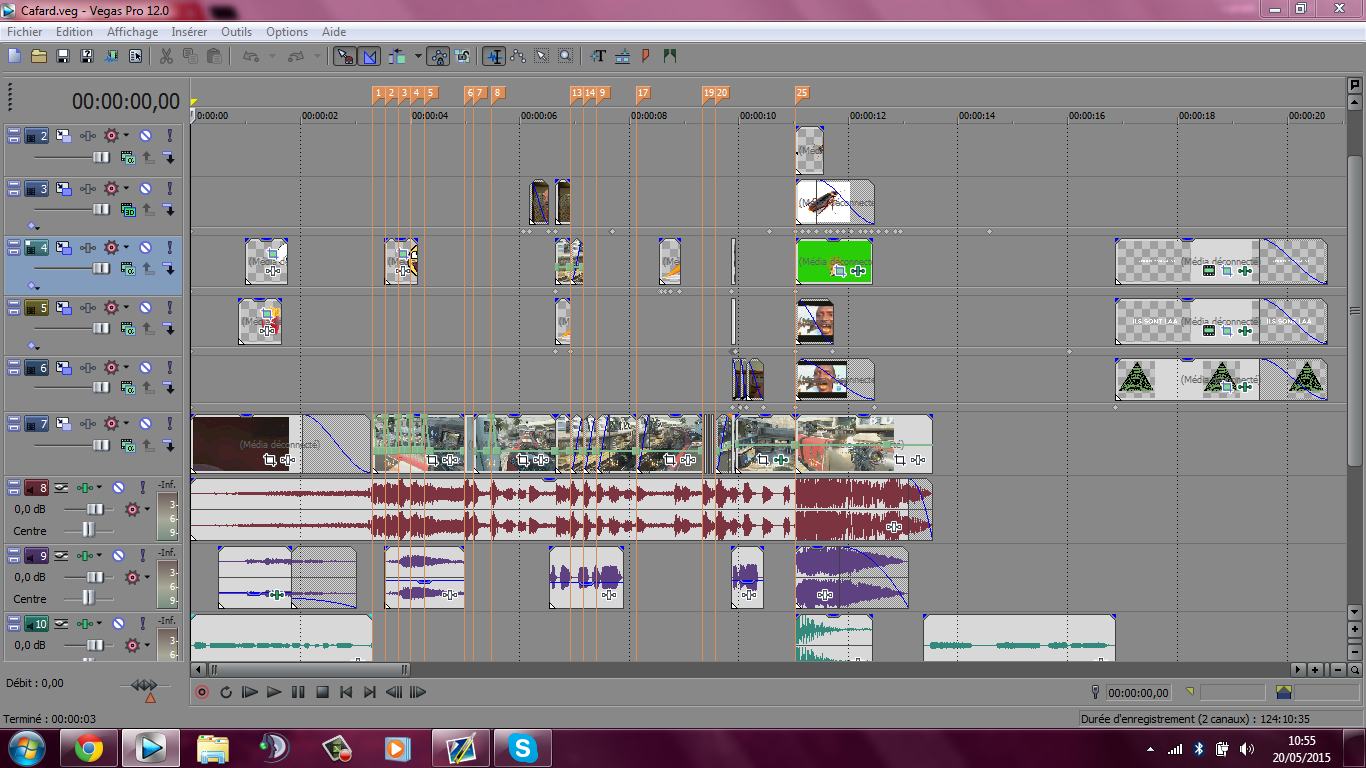The image size is (1366, 768).
Task: Select the Zoom edit tool
Action: (566, 56)
